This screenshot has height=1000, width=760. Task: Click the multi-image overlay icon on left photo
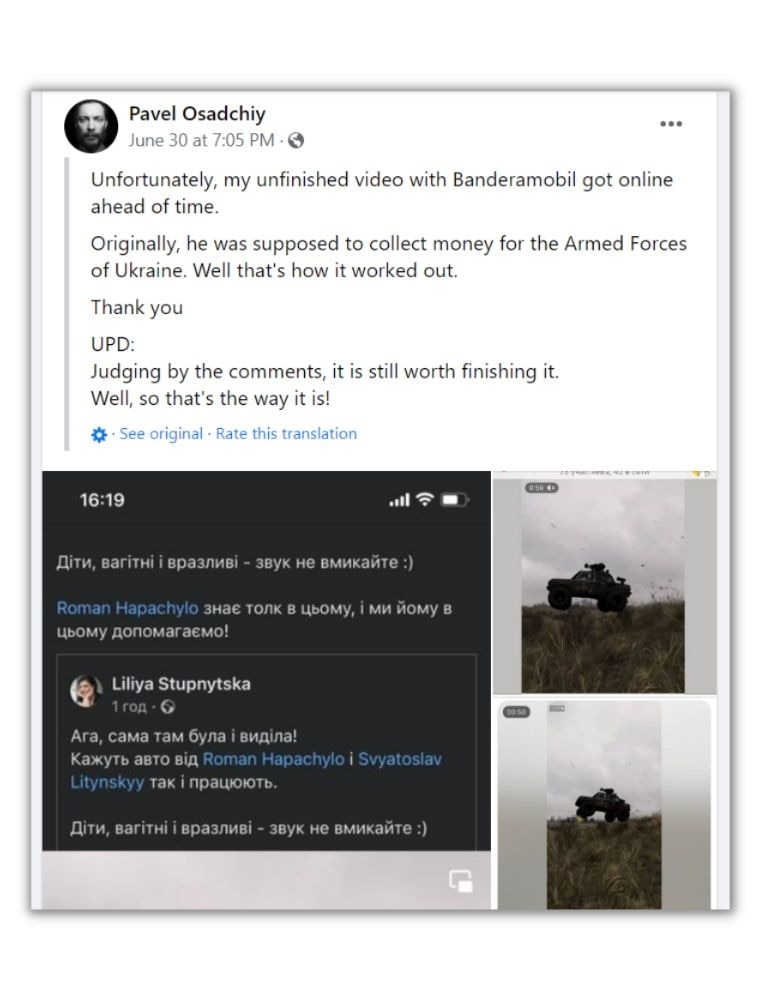[x=460, y=880]
